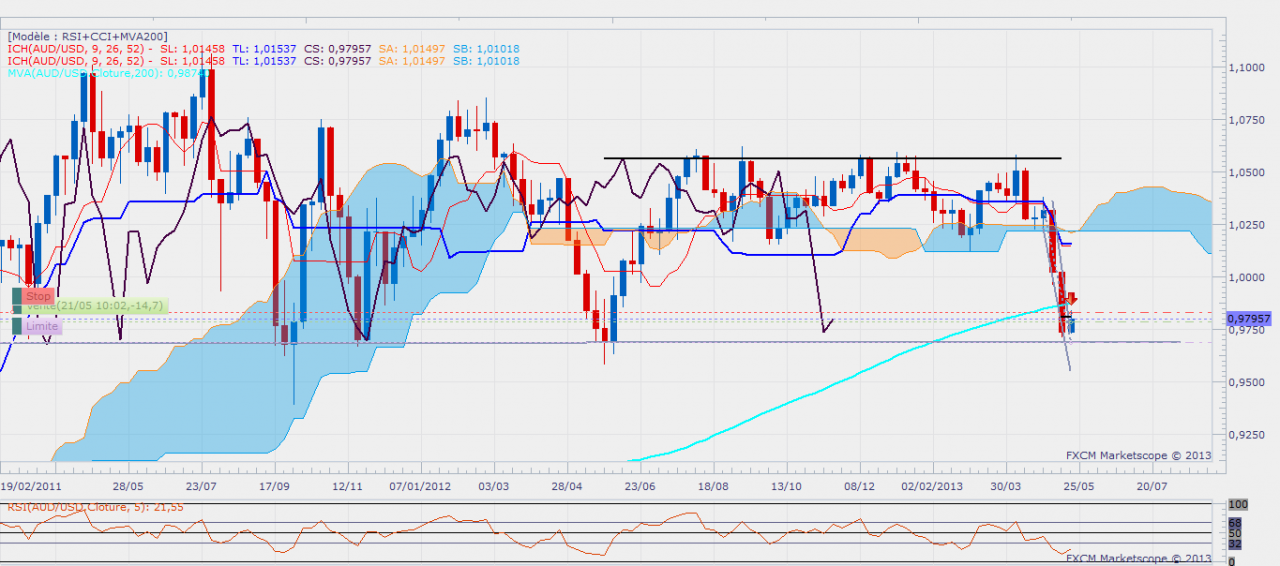The image size is (1280, 566).
Task: Click the 08/12 date axis label
Action: pyautogui.click(x=858, y=485)
